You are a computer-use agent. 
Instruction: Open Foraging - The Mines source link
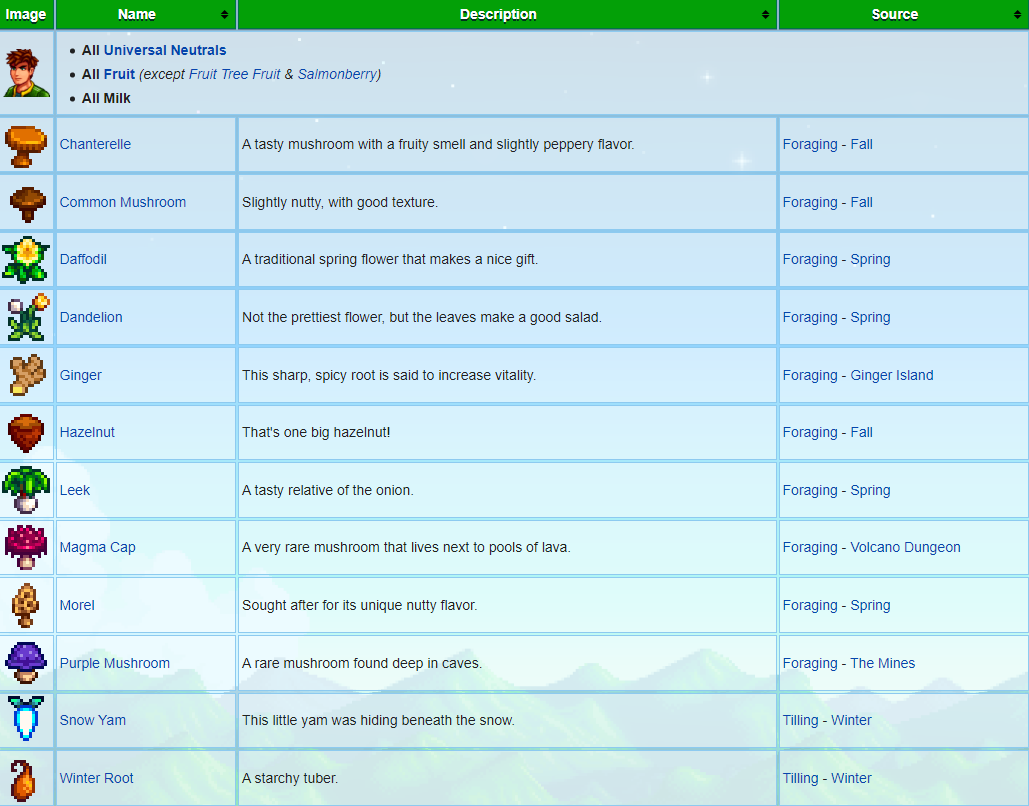point(849,663)
